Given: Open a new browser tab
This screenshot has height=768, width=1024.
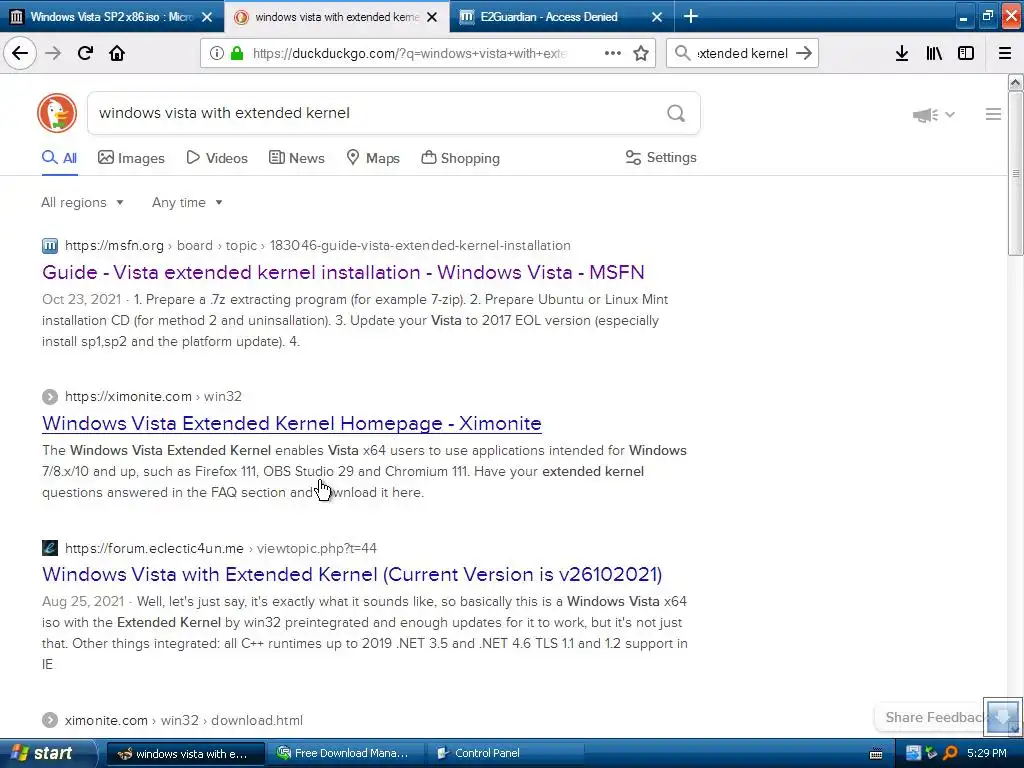Looking at the screenshot, I should [x=691, y=16].
